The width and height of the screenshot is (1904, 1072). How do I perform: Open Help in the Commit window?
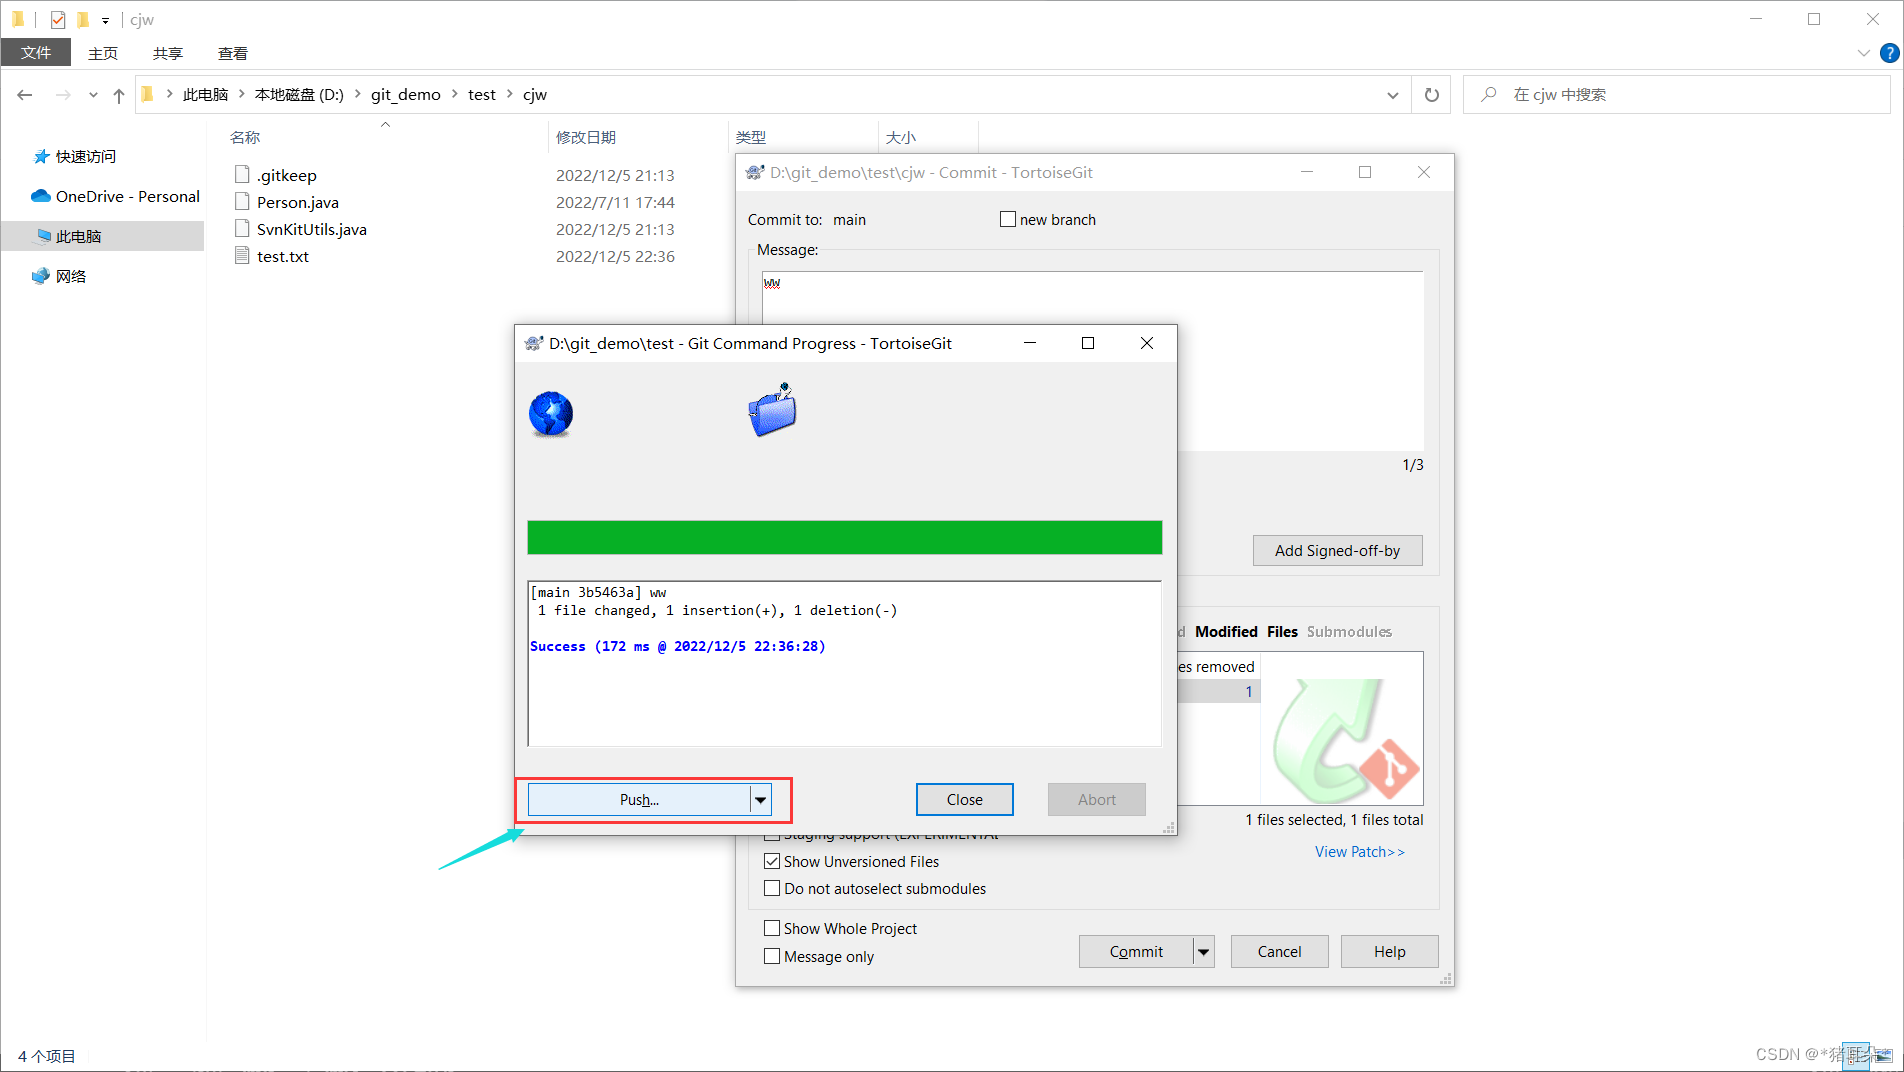[x=1389, y=951]
